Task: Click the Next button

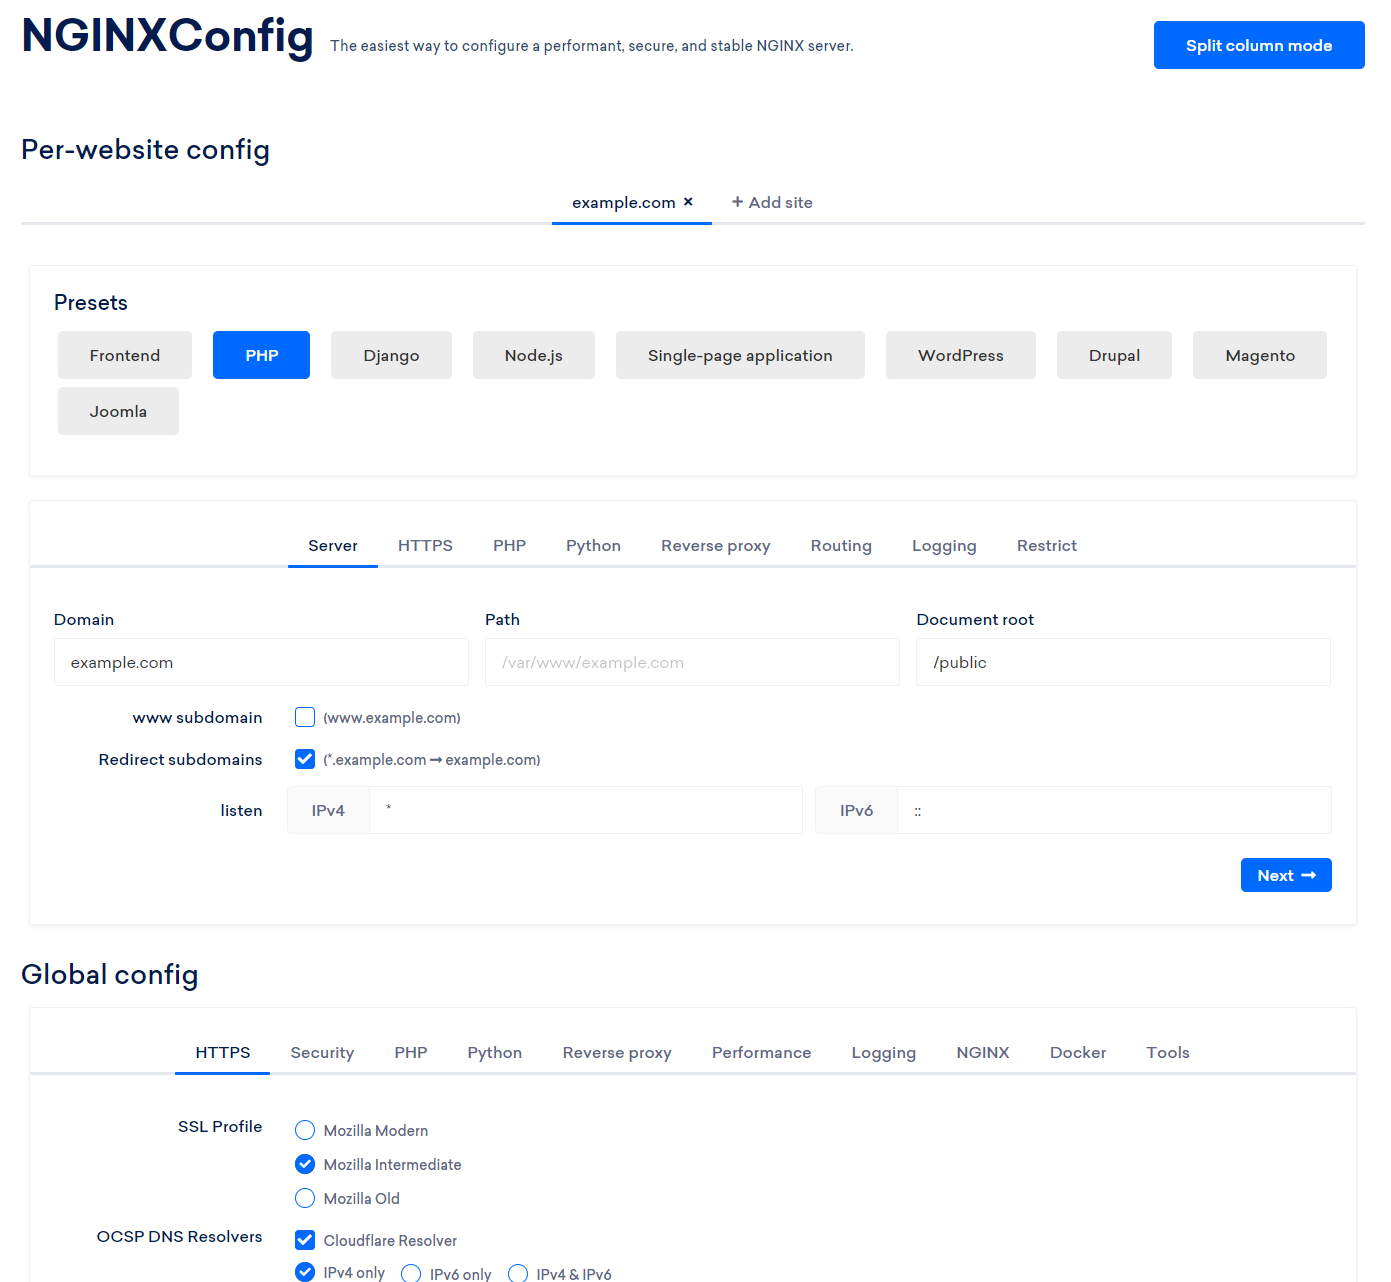Action: [x=1286, y=875]
